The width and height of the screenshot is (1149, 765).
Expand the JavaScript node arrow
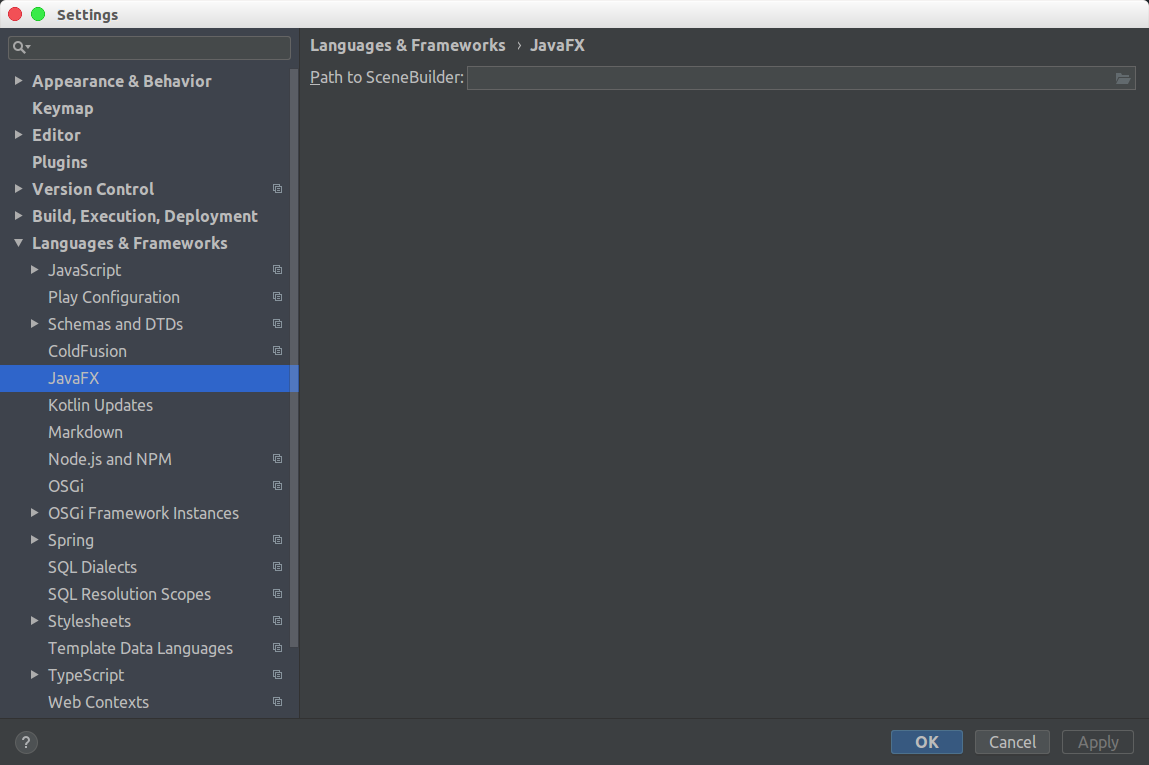pyautogui.click(x=34, y=270)
